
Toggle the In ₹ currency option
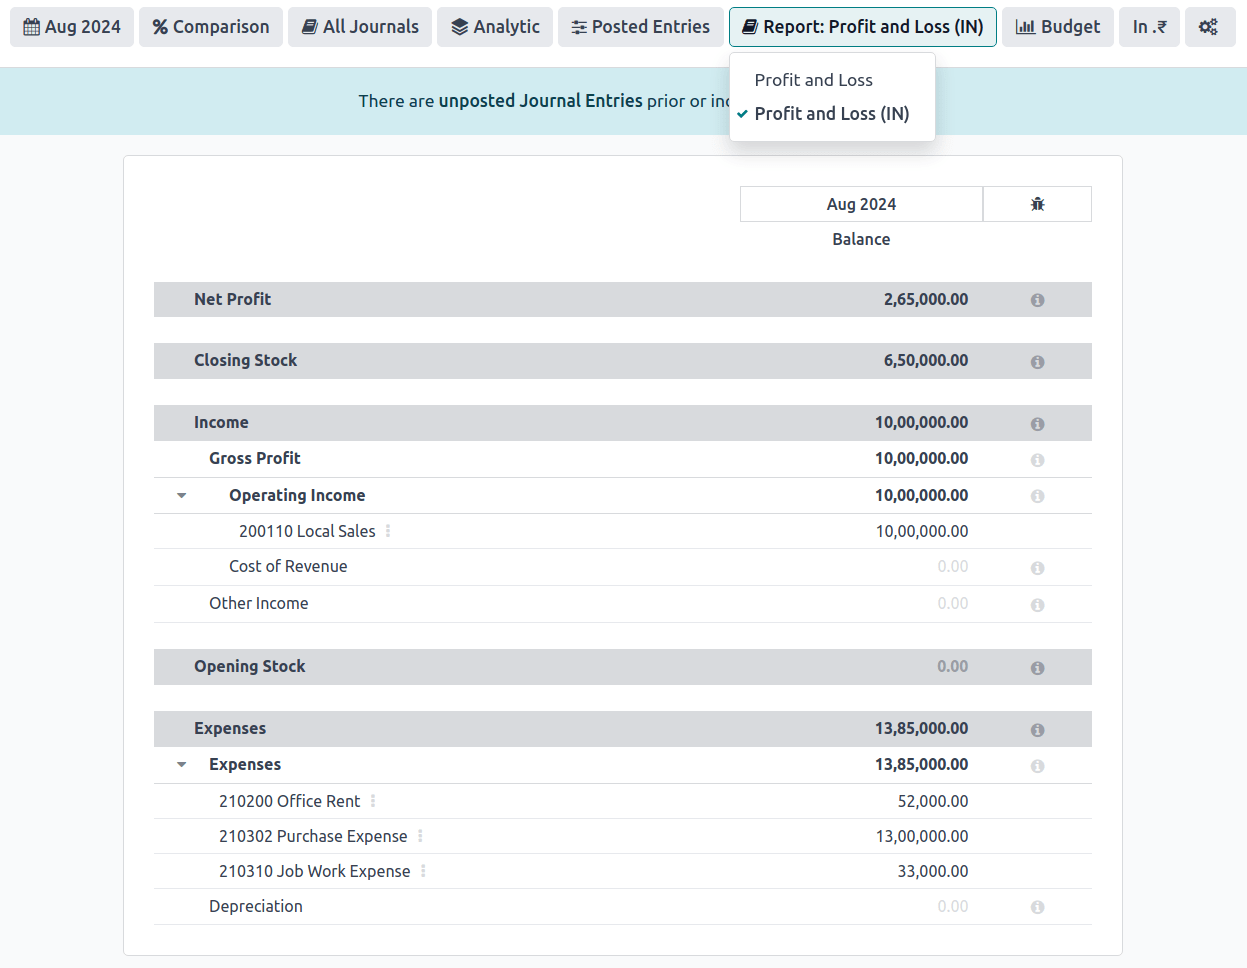click(x=1149, y=27)
